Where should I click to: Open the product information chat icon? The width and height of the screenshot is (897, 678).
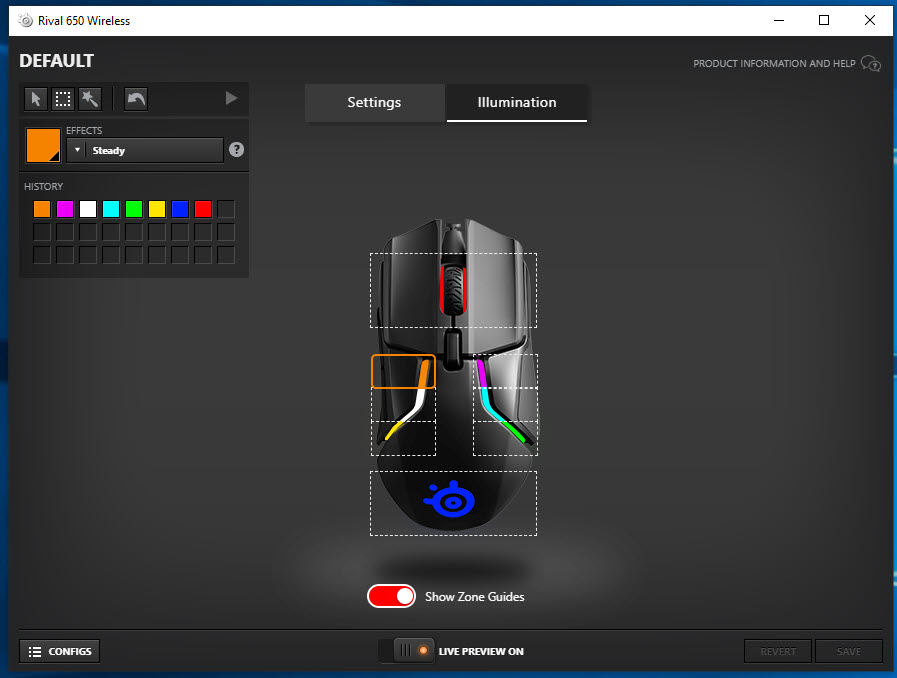pyautogui.click(x=871, y=63)
